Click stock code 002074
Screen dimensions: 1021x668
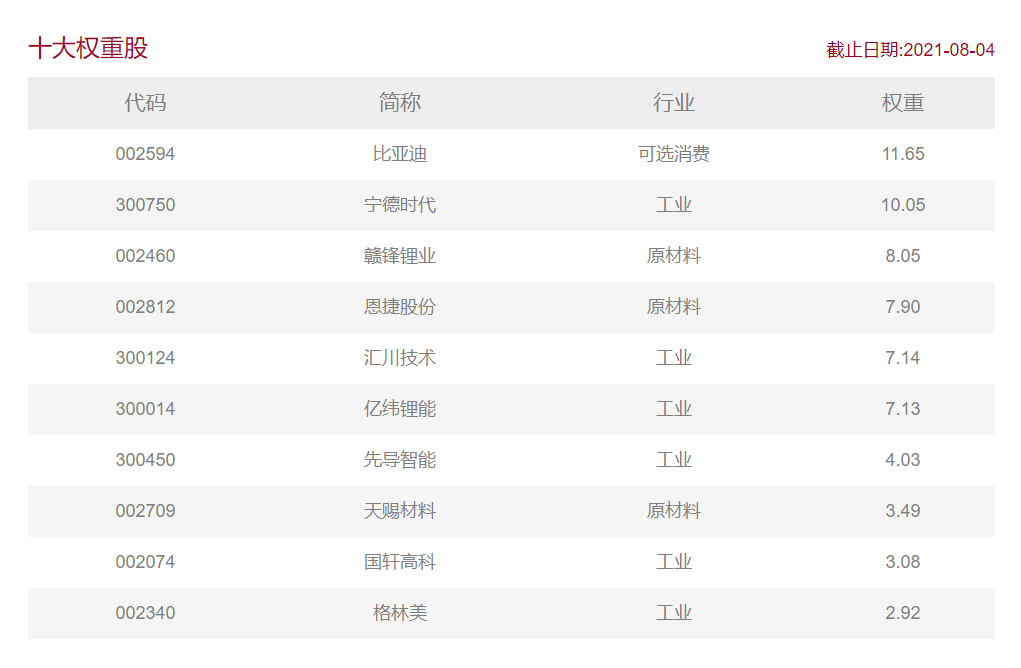(x=145, y=562)
